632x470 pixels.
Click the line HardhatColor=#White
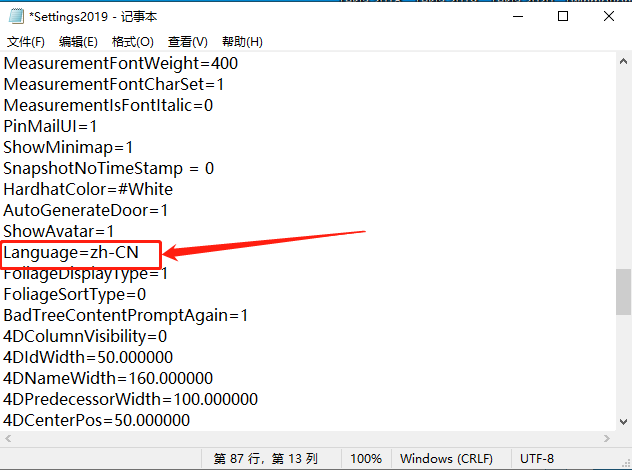point(88,189)
